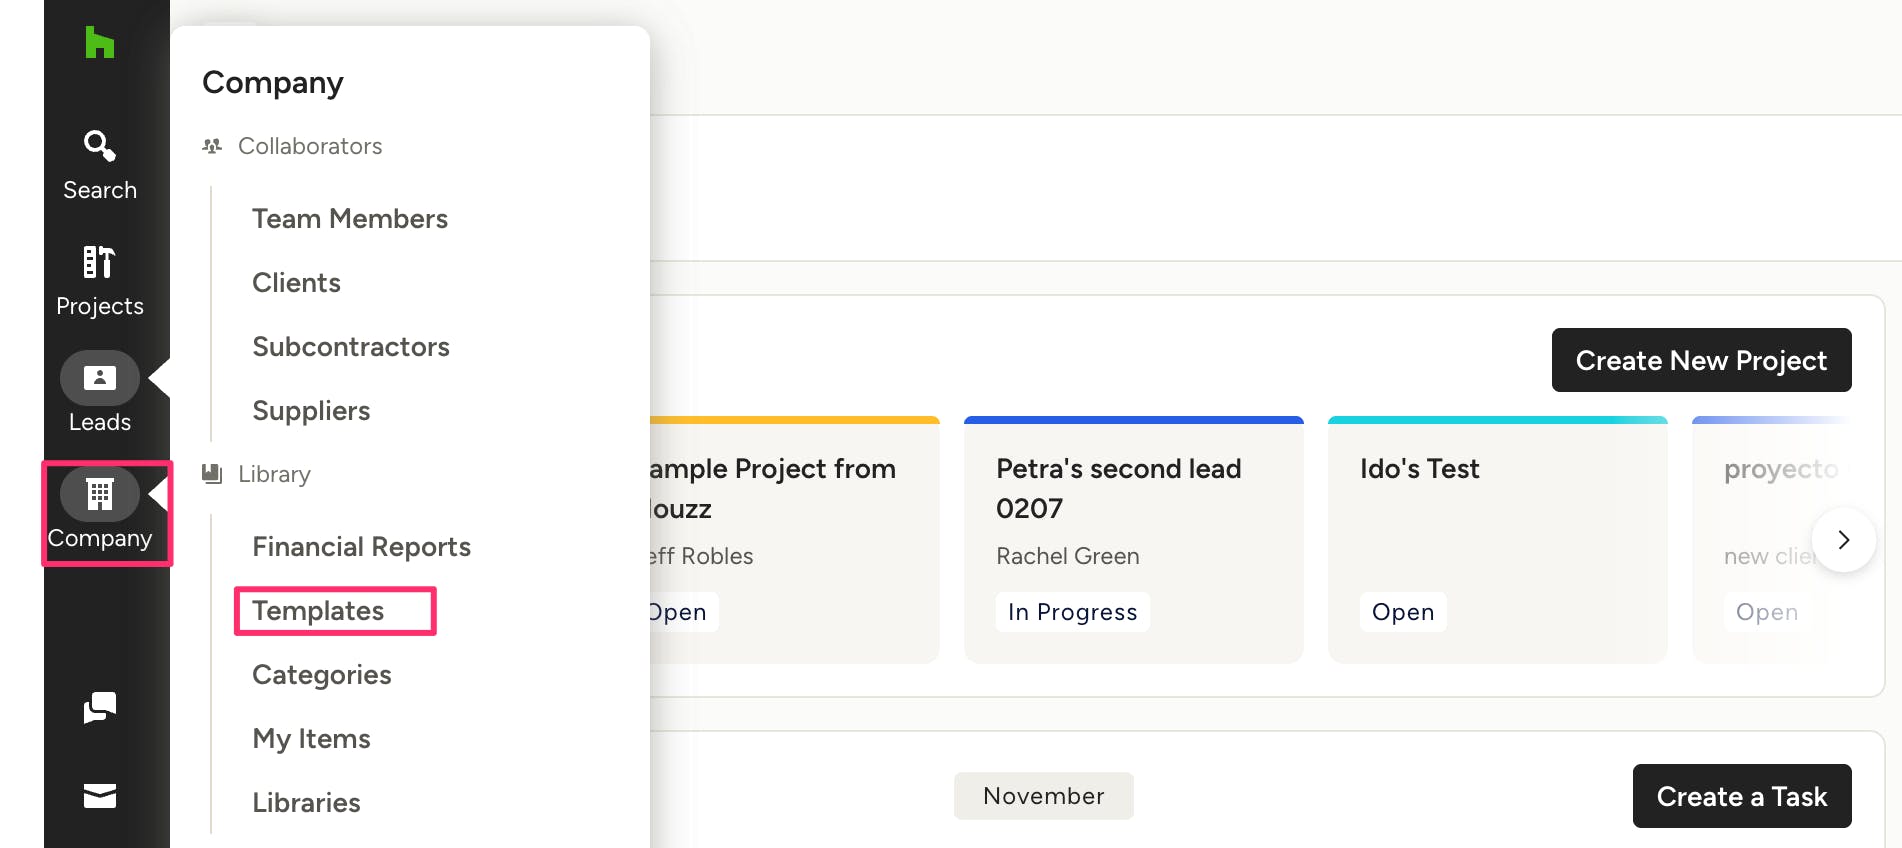Select the Projects icon in sidebar

tap(99, 278)
